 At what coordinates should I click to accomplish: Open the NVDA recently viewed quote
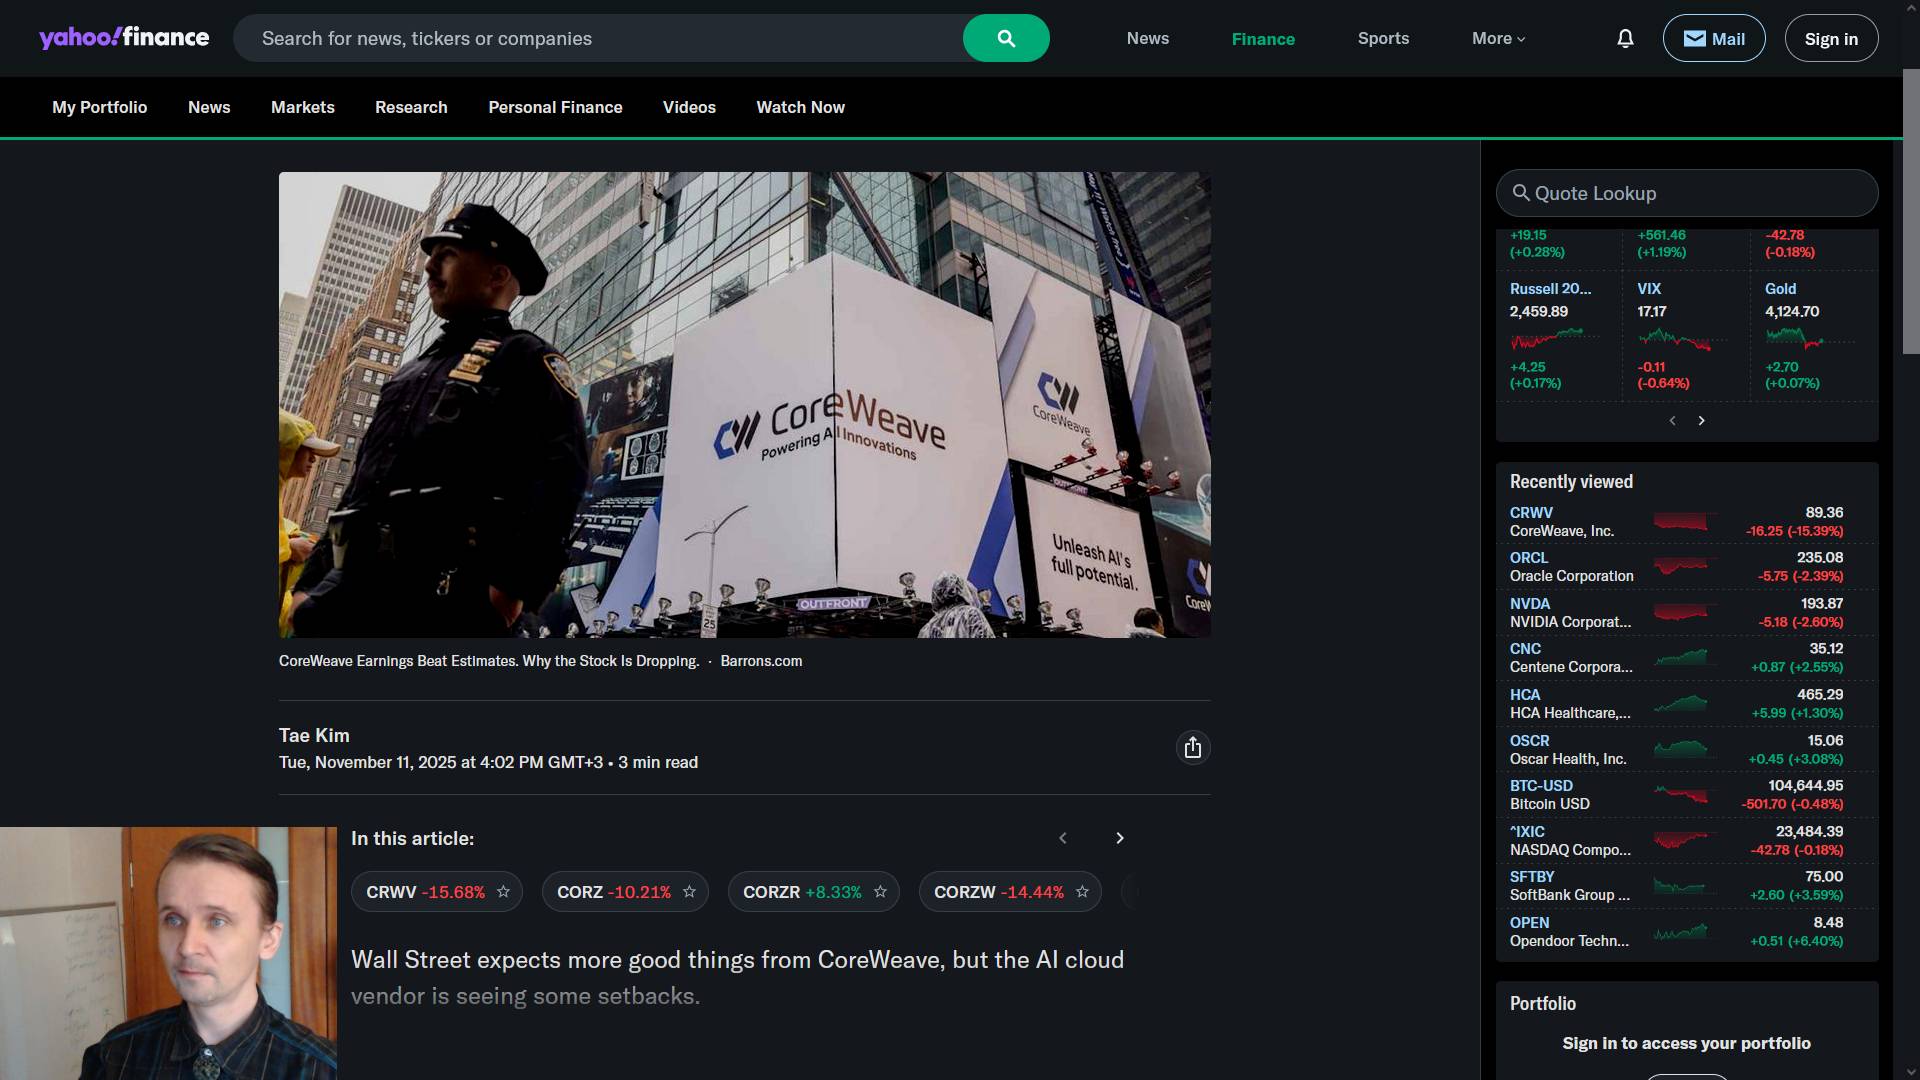coord(1529,604)
